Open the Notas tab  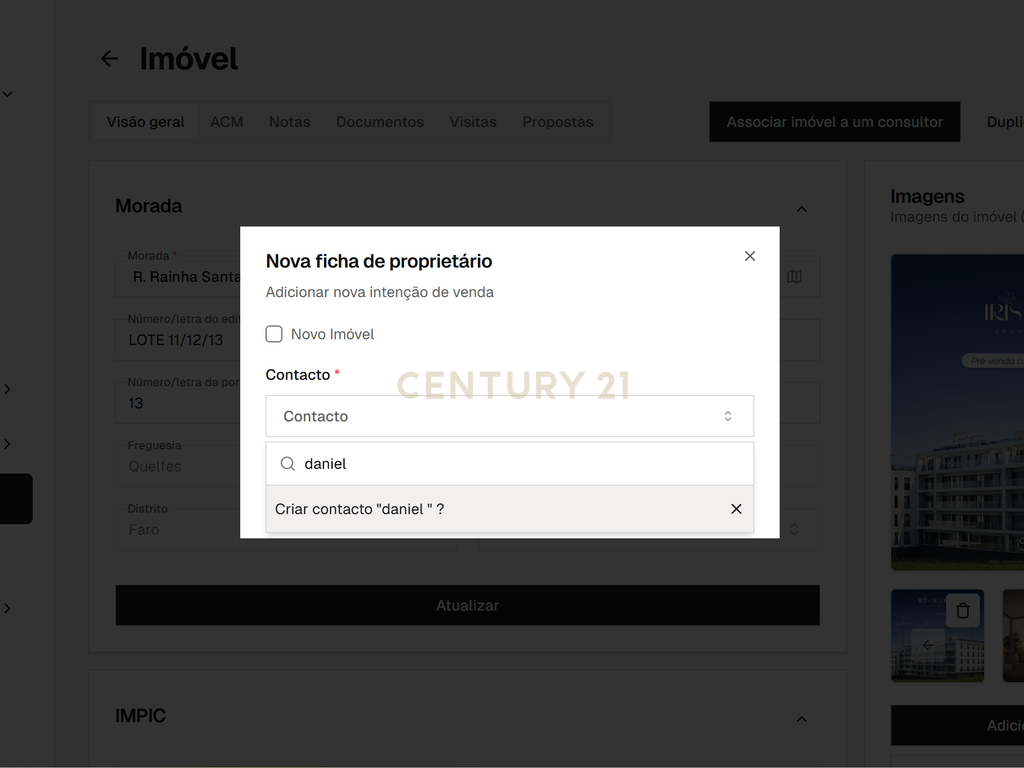pyautogui.click(x=289, y=122)
